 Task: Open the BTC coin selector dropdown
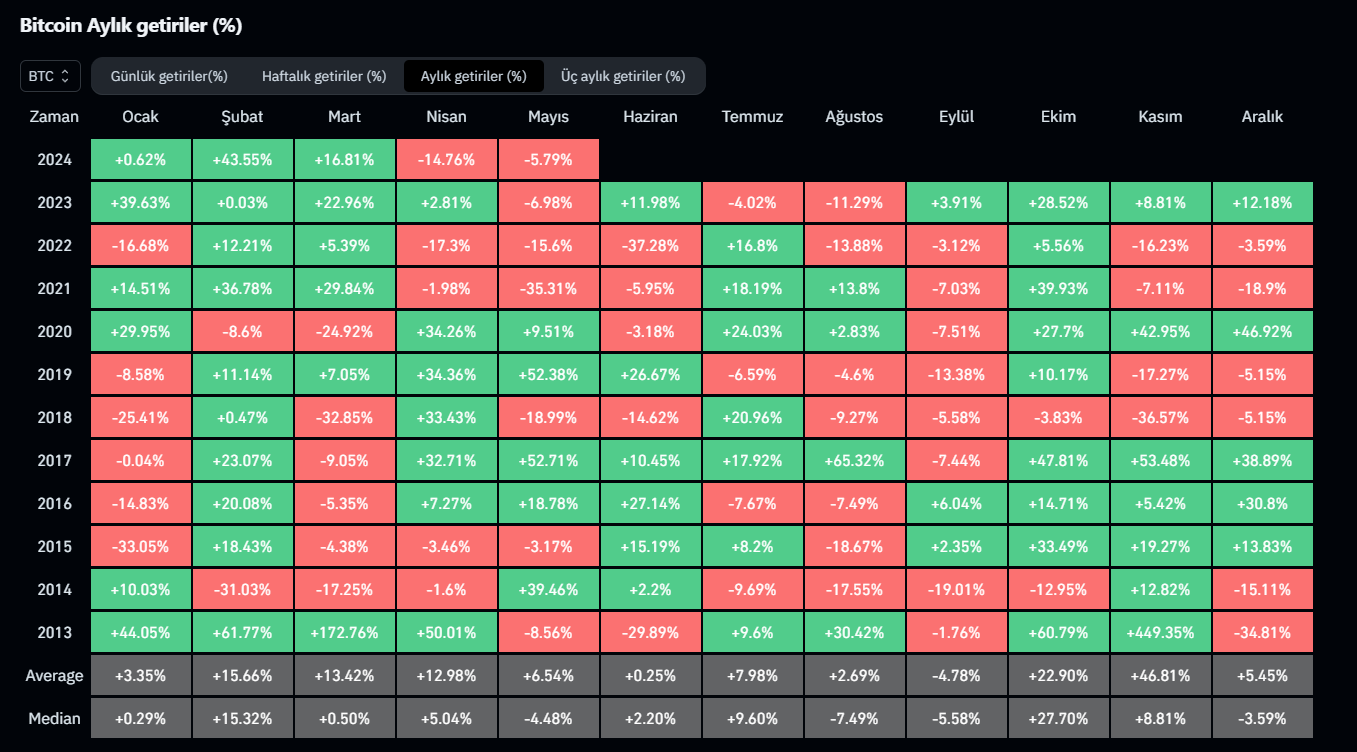click(x=50, y=76)
